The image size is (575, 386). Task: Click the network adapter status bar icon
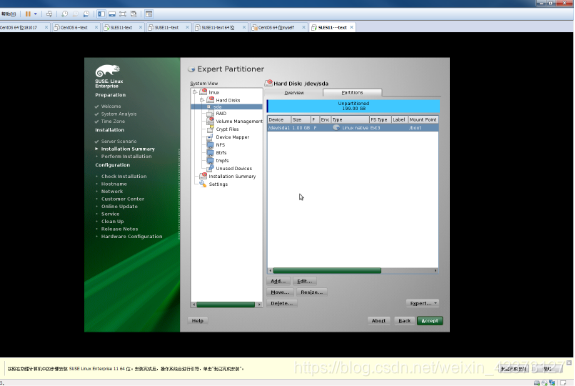[552, 383]
